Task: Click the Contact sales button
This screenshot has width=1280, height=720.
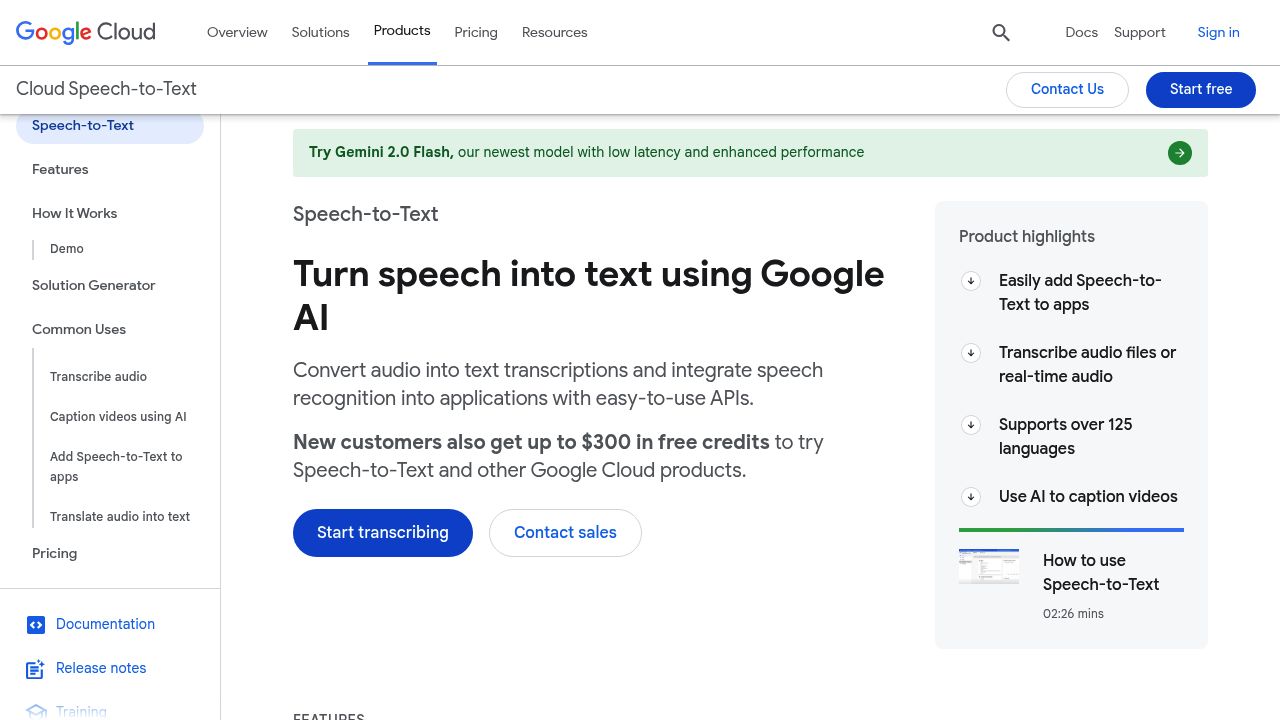Action: (565, 533)
